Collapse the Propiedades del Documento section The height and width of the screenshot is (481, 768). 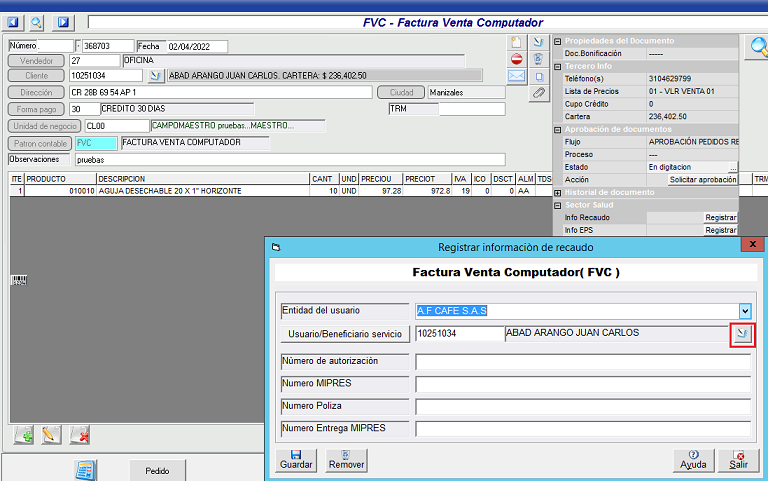[557, 41]
